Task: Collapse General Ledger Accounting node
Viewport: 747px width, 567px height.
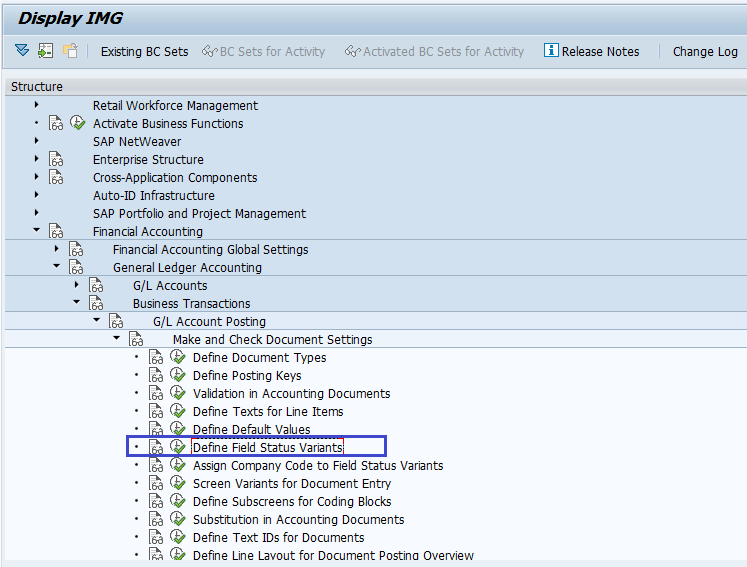Action: pyautogui.click(x=57, y=266)
